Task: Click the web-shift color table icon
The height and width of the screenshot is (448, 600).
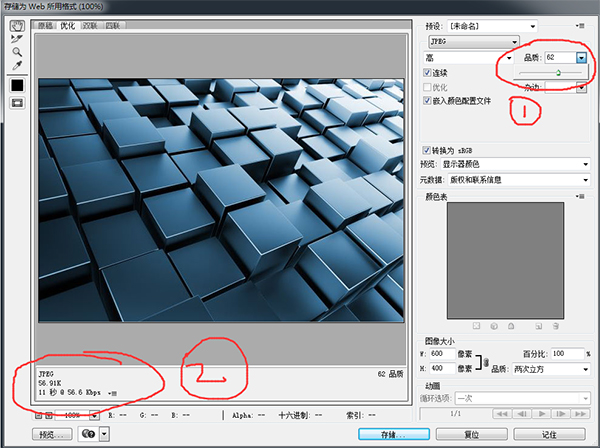Action: point(494,326)
